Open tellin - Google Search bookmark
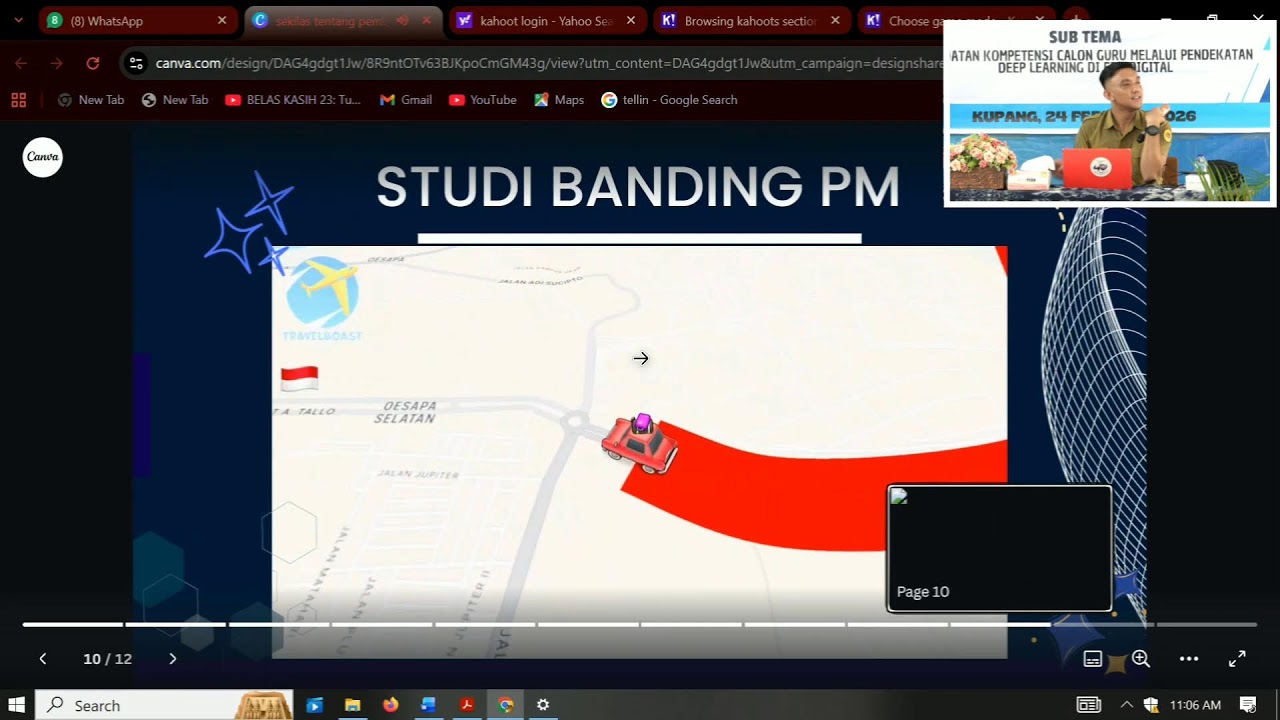Screen dimensions: 1280x720 [x=669, y=100]
